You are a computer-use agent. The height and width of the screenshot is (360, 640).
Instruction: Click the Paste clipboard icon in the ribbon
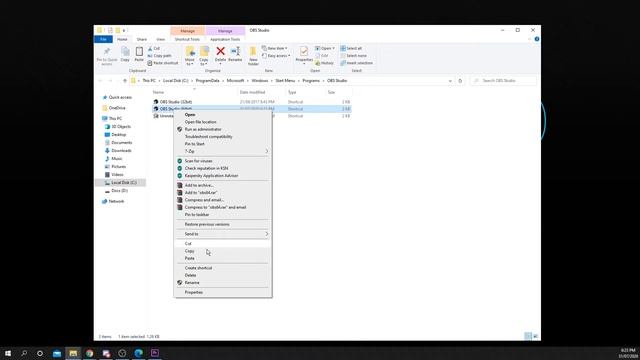tap(139, 51)
